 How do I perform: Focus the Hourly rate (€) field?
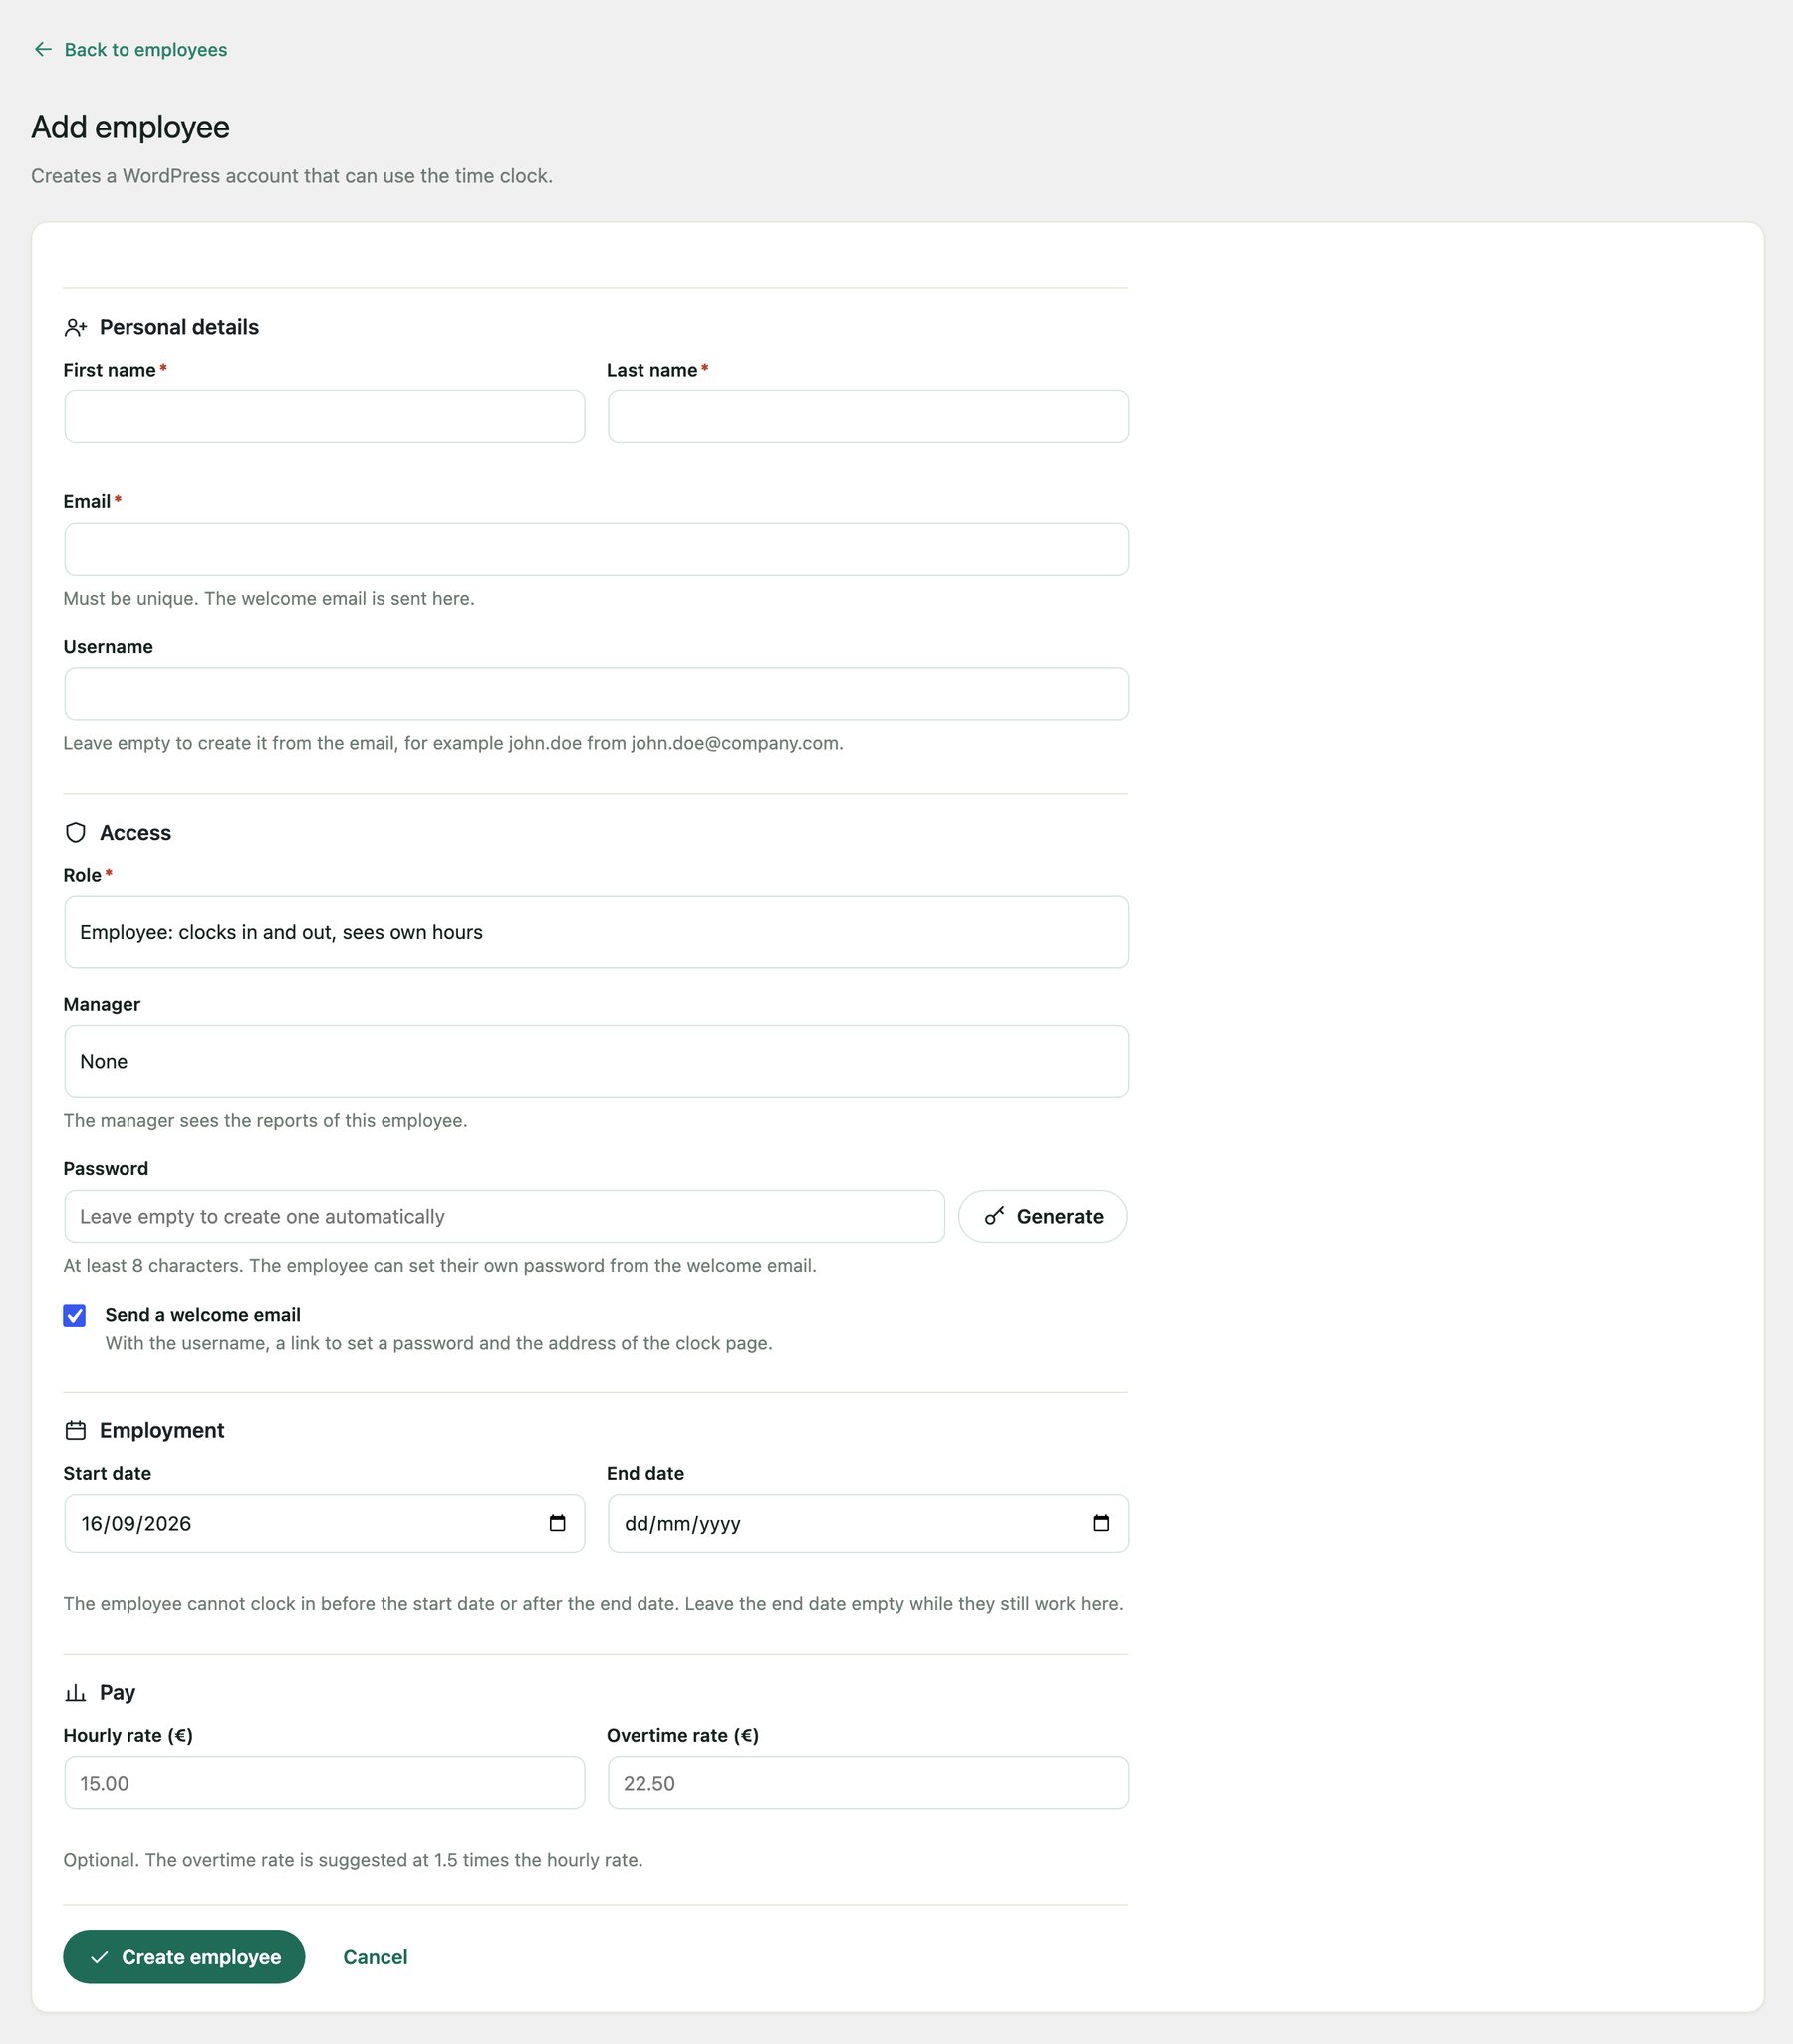[324, 1783]
